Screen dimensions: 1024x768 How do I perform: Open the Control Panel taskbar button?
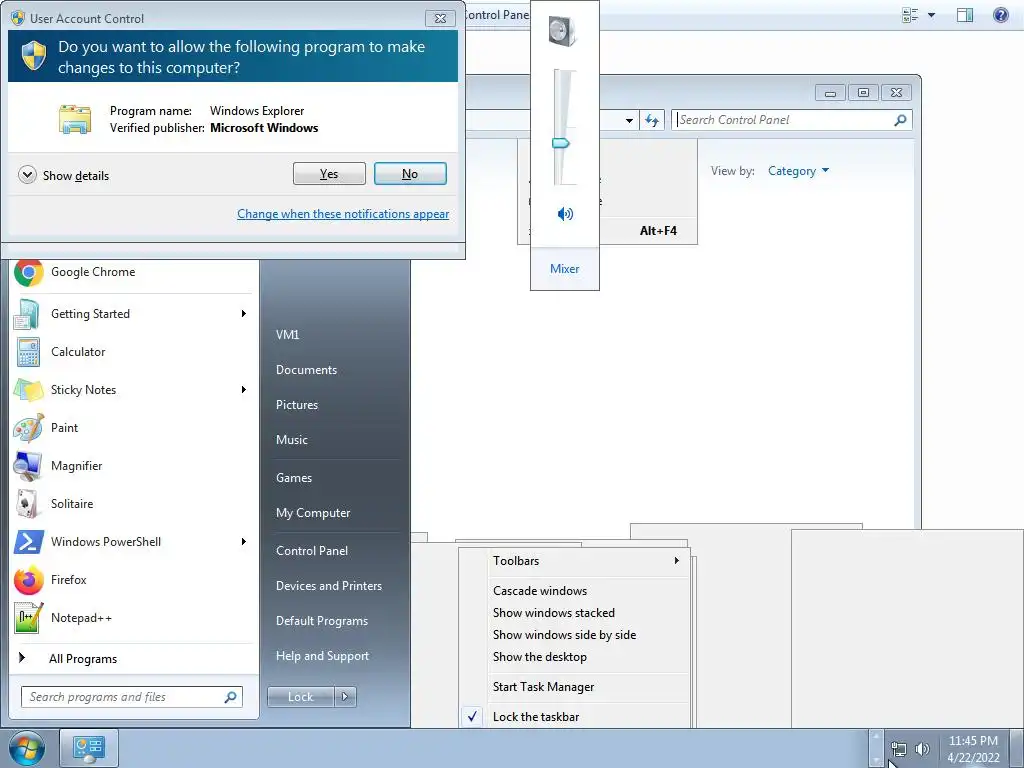[x=89, y=748]
